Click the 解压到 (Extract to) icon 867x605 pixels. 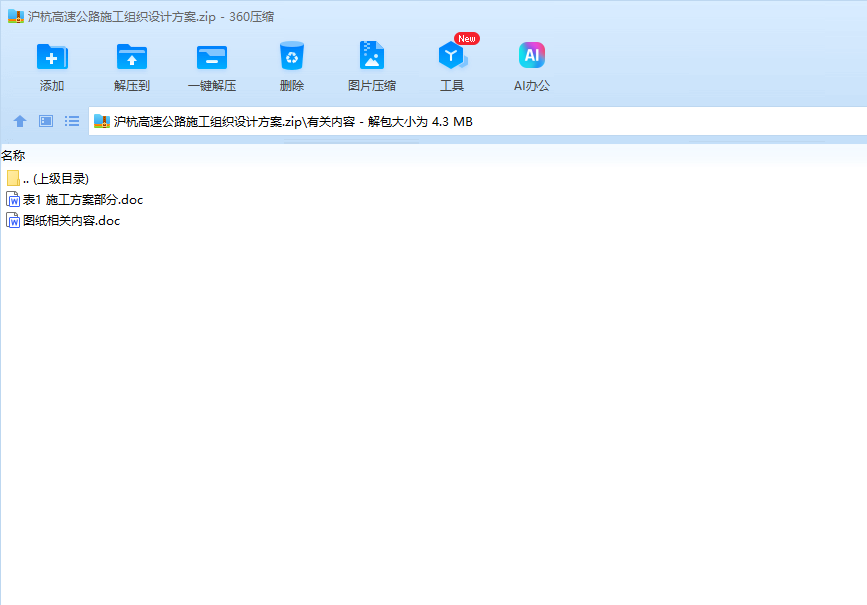132,57
